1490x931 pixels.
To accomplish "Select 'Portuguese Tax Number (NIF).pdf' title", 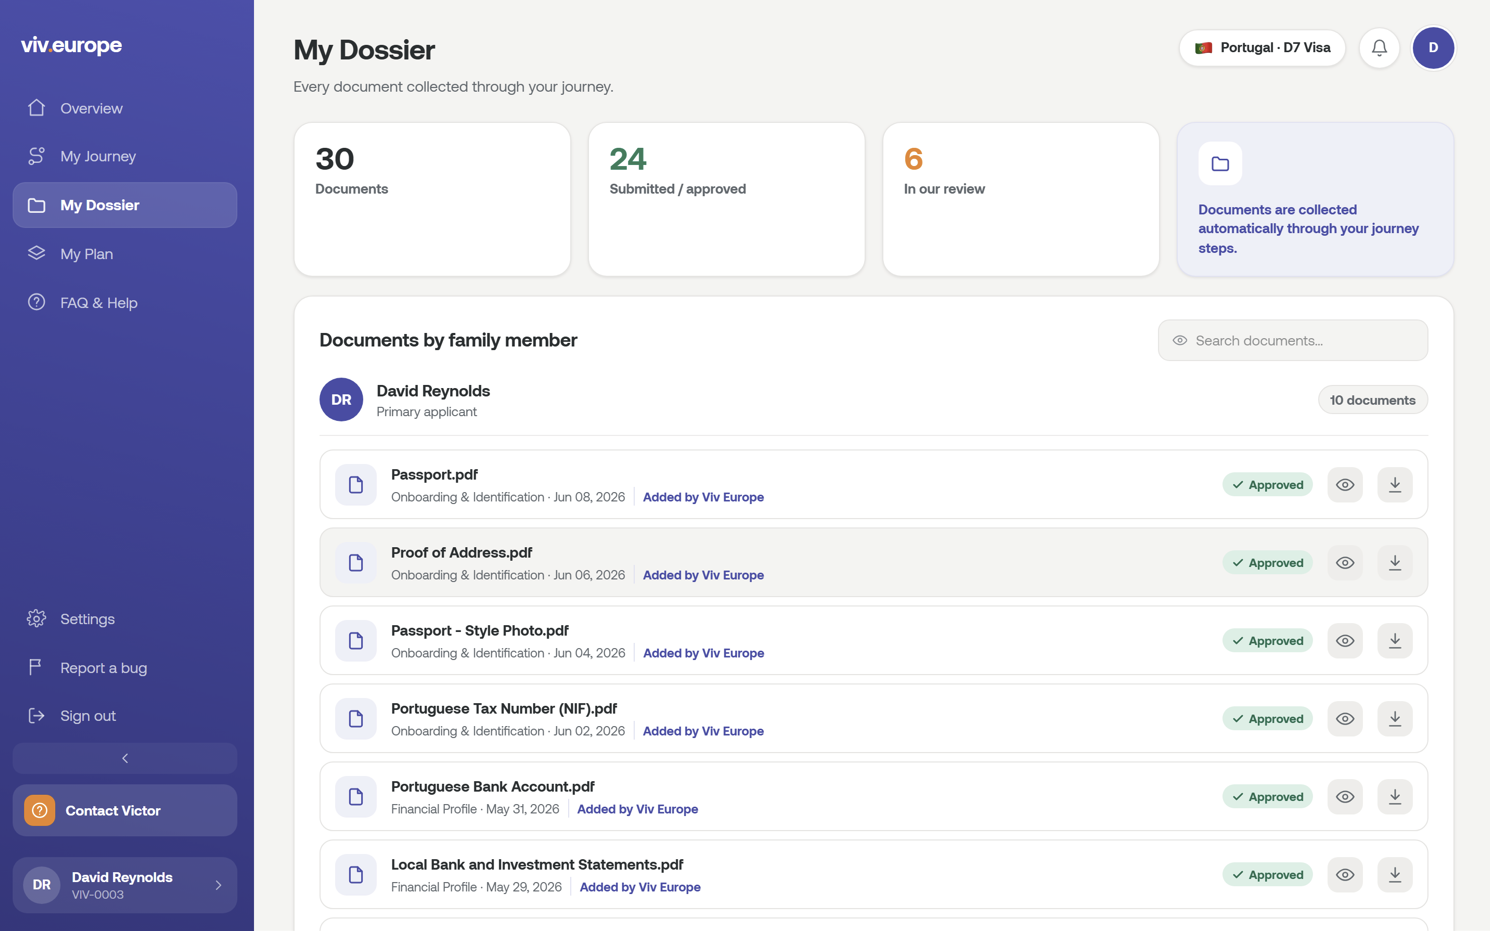I will point(504,709).
